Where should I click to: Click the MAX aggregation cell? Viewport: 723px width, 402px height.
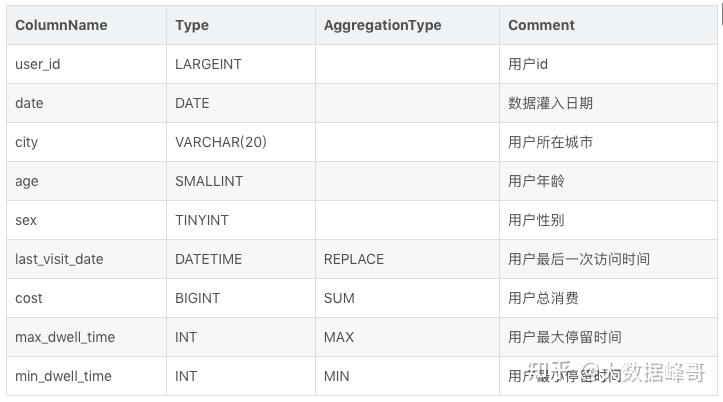[x=339, y=337]
